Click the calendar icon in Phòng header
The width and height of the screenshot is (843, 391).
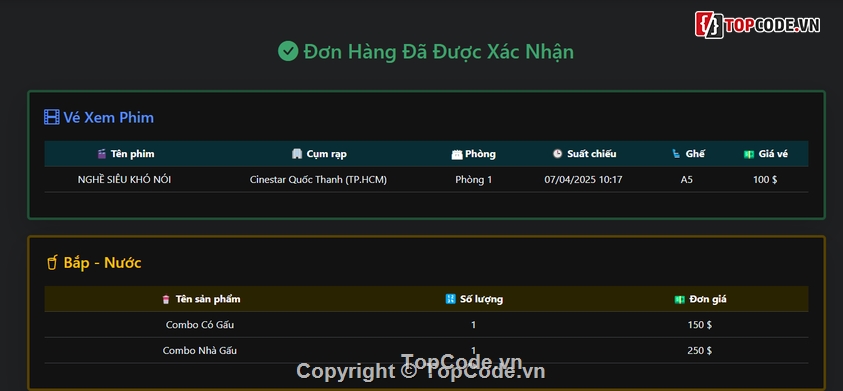[x=457, y=154]
